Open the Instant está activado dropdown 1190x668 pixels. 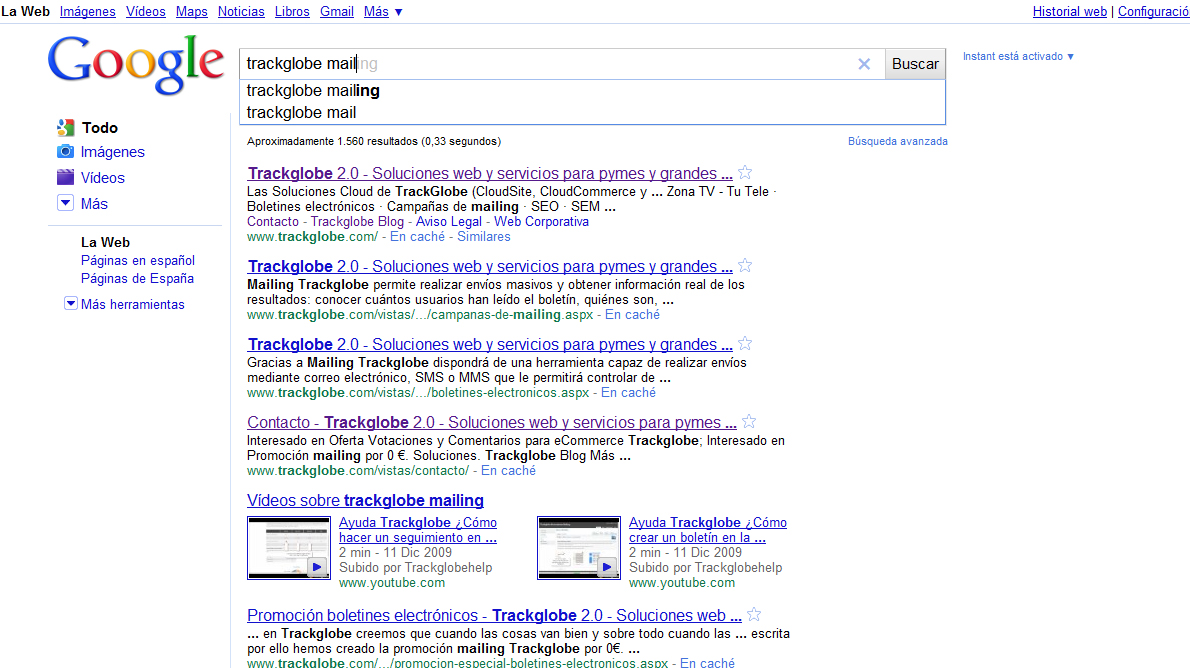1018,56
